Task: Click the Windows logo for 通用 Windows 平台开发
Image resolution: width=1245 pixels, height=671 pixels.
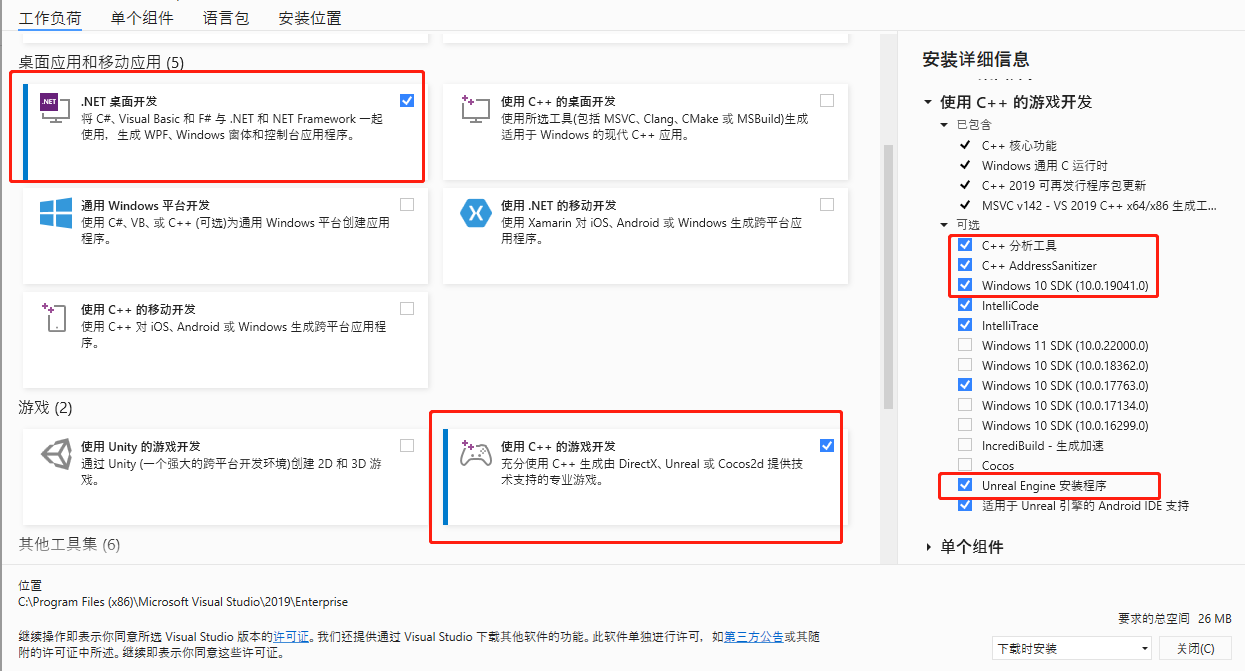Action: coord(56,212)
